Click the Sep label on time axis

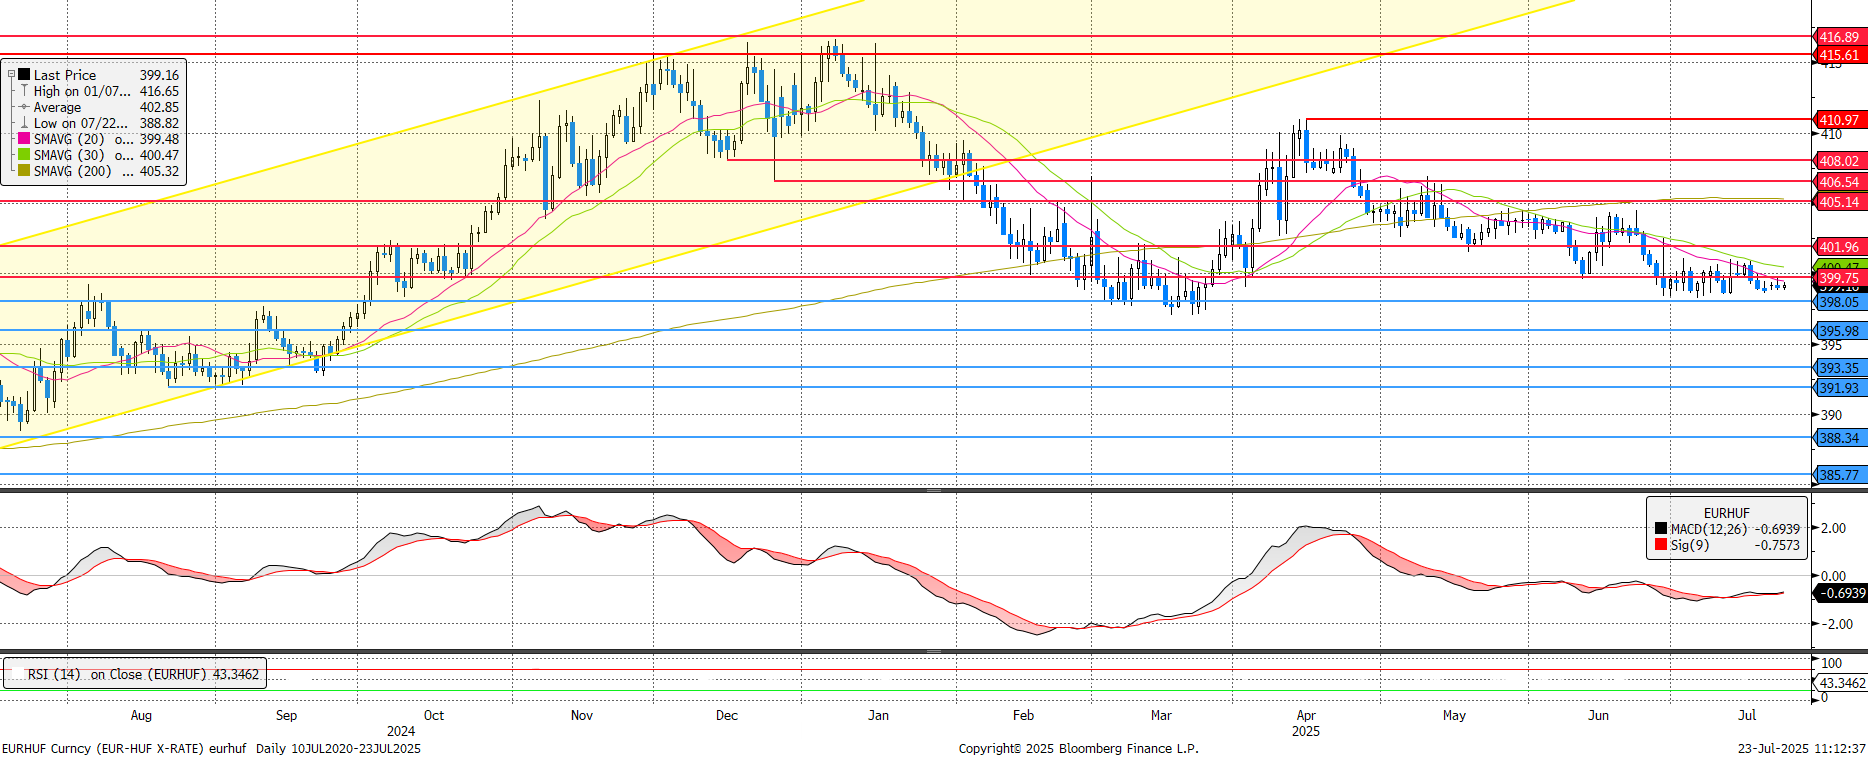pyautogui.click(x=286, y=715)
